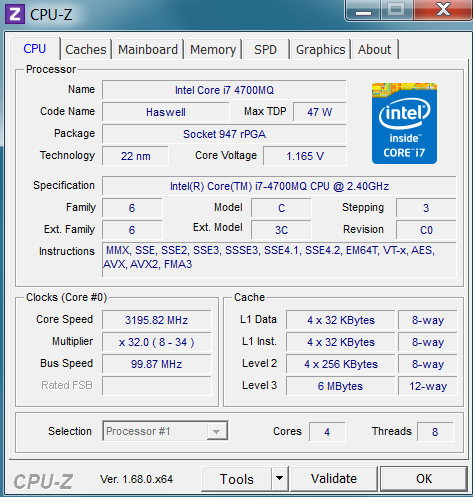Click the Level 2 size 4 x 256 KBytes
Screen dimensions: 473x497
341,364
